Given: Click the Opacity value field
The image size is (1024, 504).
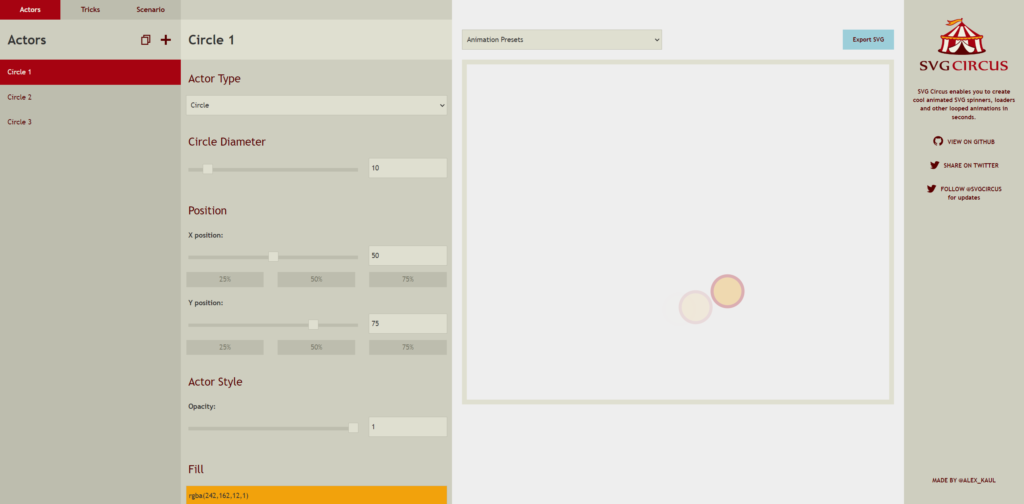Looking at the screenshot, I should (408, 426).
